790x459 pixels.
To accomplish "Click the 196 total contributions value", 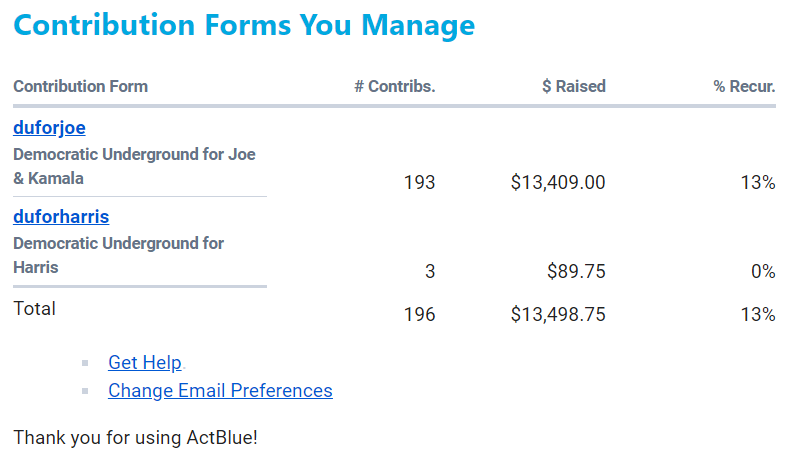I will coord(419,315).
